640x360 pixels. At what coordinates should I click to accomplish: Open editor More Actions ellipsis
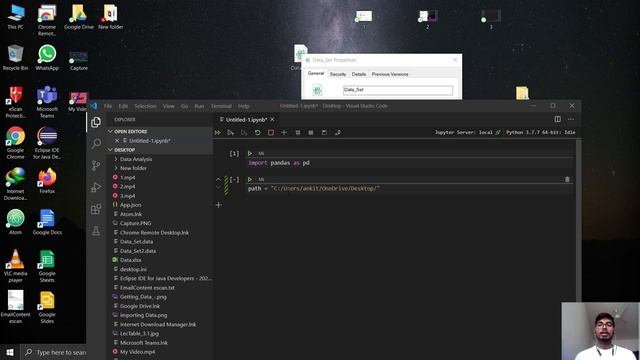(x=571, y=119)
